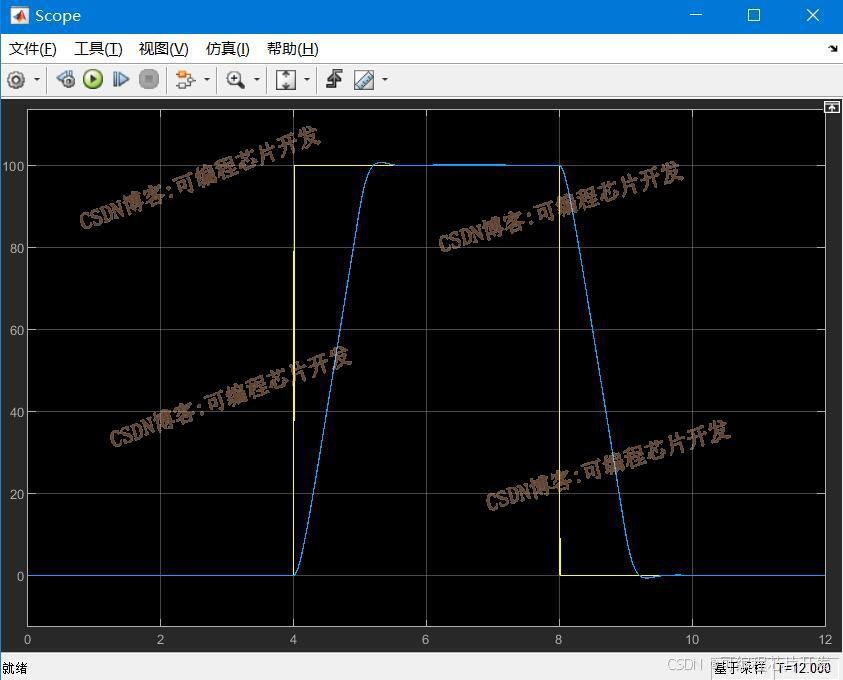This screenshot has width=843, height=680.
Task: Click the dock scope arrow at menu bar right
Action: pyautogui.click(x=833, y=48)
